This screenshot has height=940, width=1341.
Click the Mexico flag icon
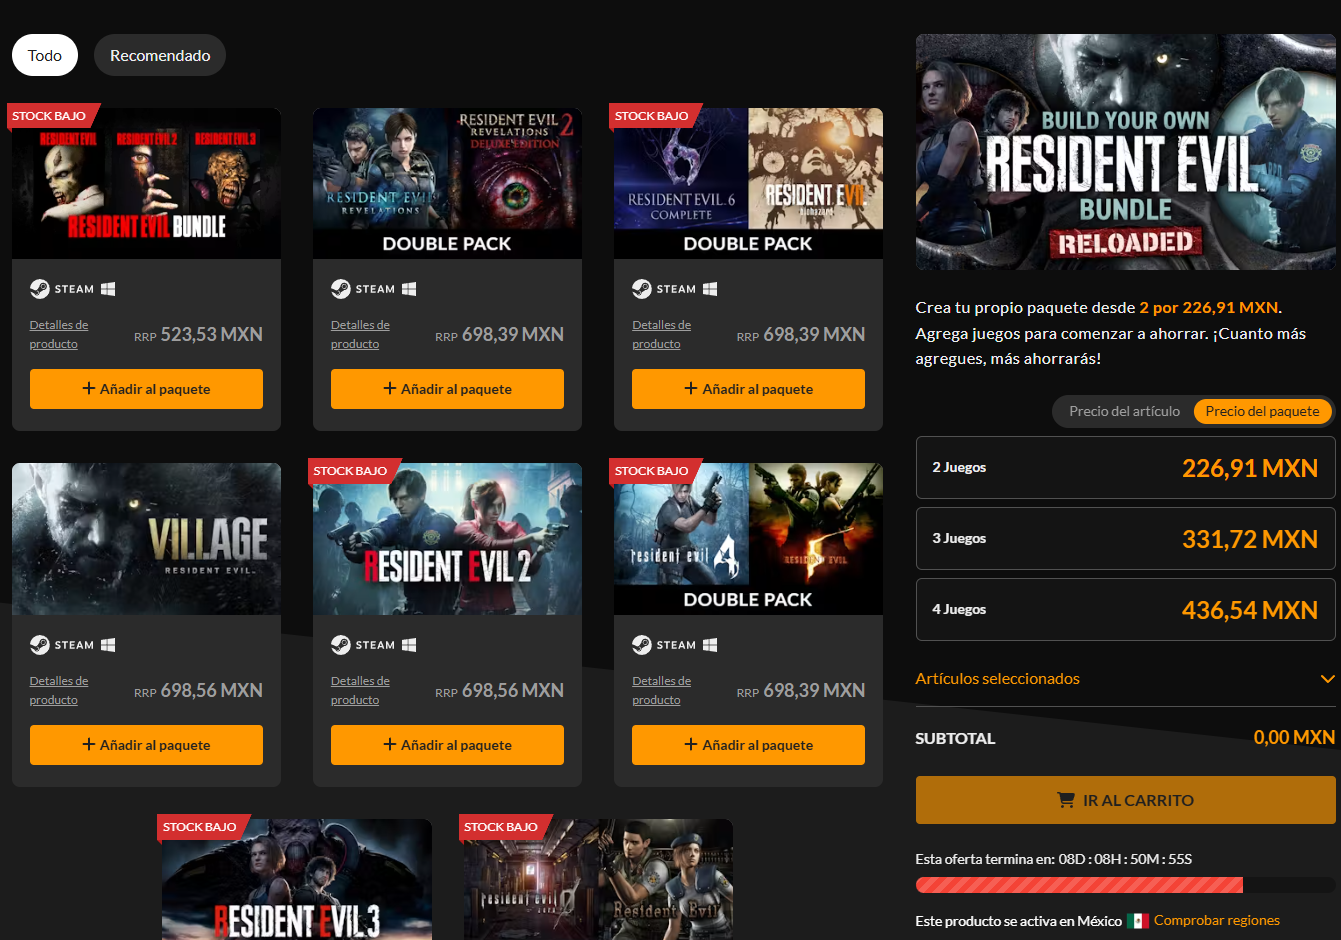pyautogui.click(x=1138, y=920)
